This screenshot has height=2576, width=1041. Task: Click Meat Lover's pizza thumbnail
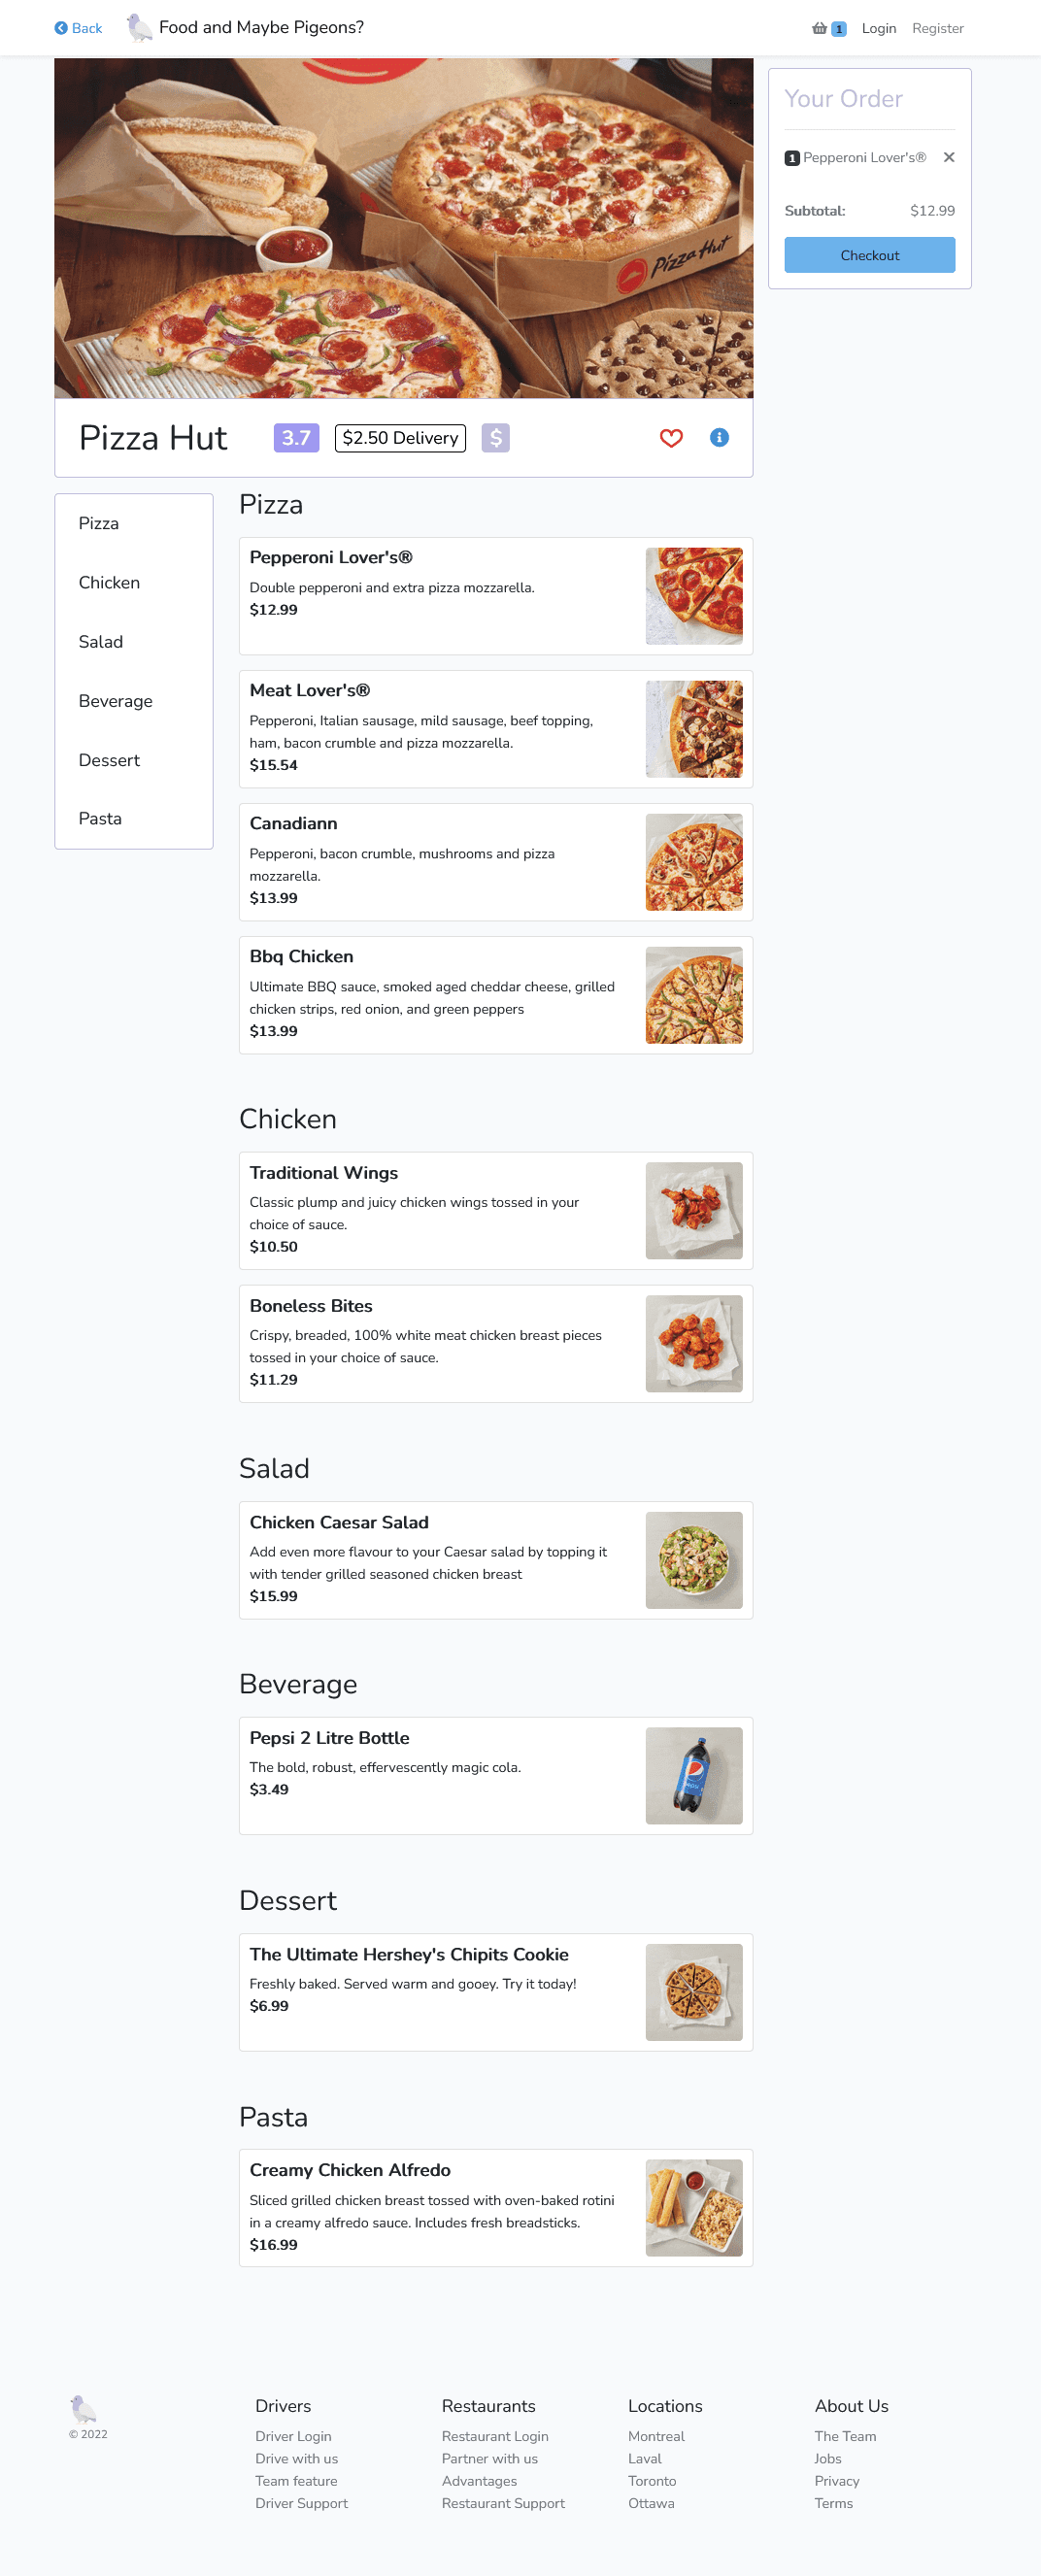694,729
